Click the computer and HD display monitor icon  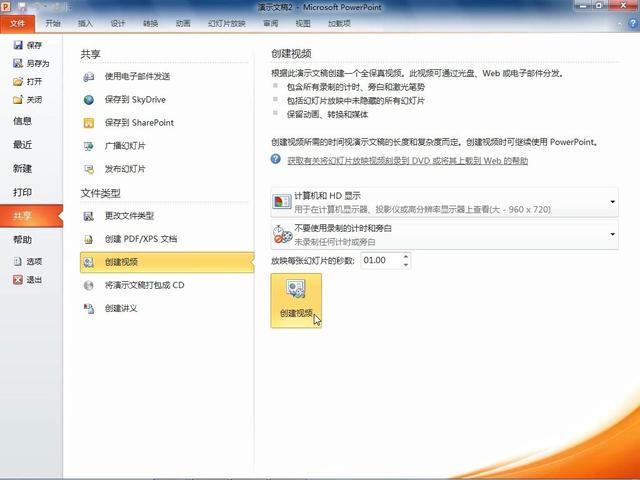(282, 202)
